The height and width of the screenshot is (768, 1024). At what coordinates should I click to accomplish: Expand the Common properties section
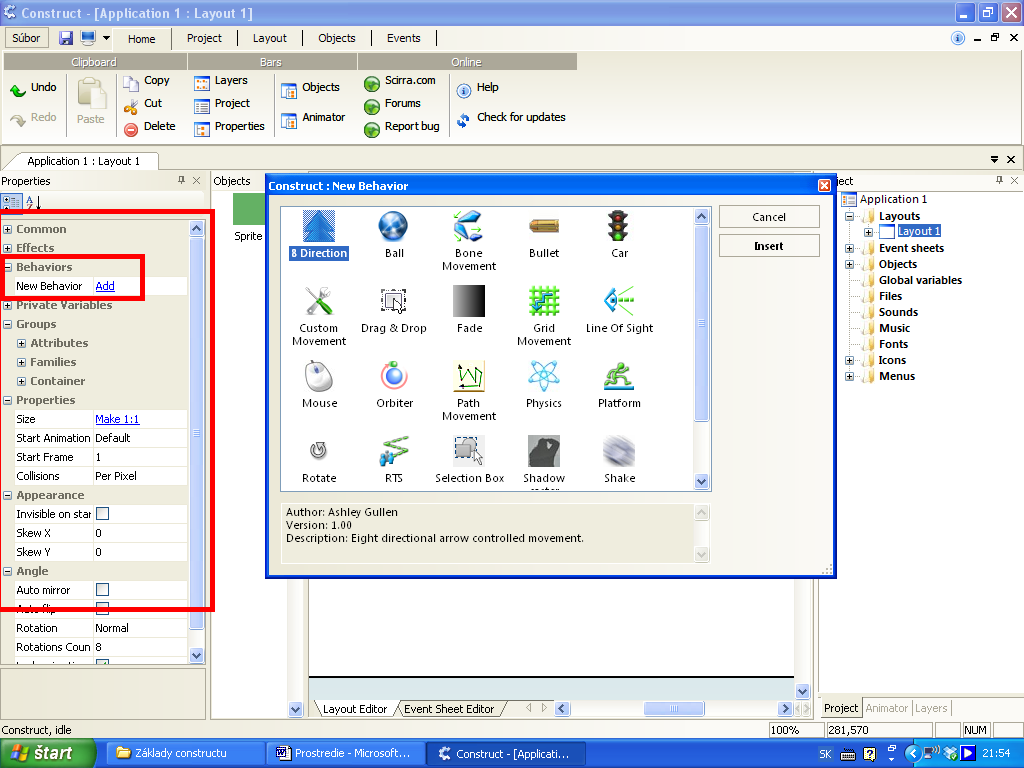8,229
